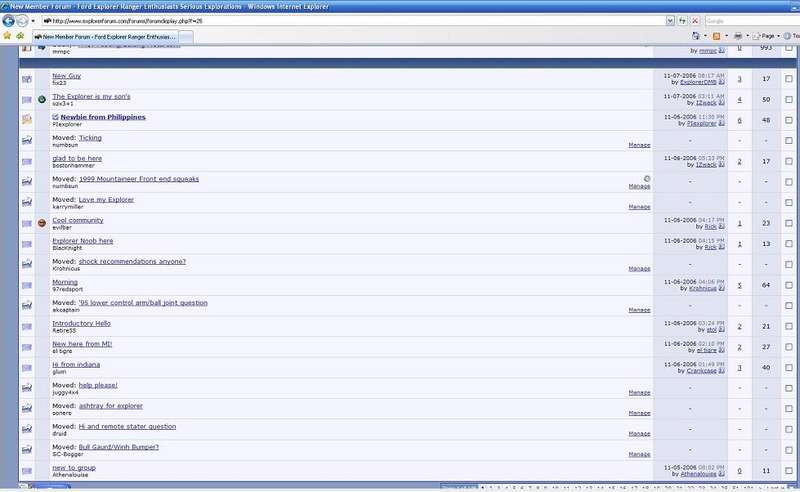Click the Home page toolbar icon
800x492 pixels.
[696, 36]
